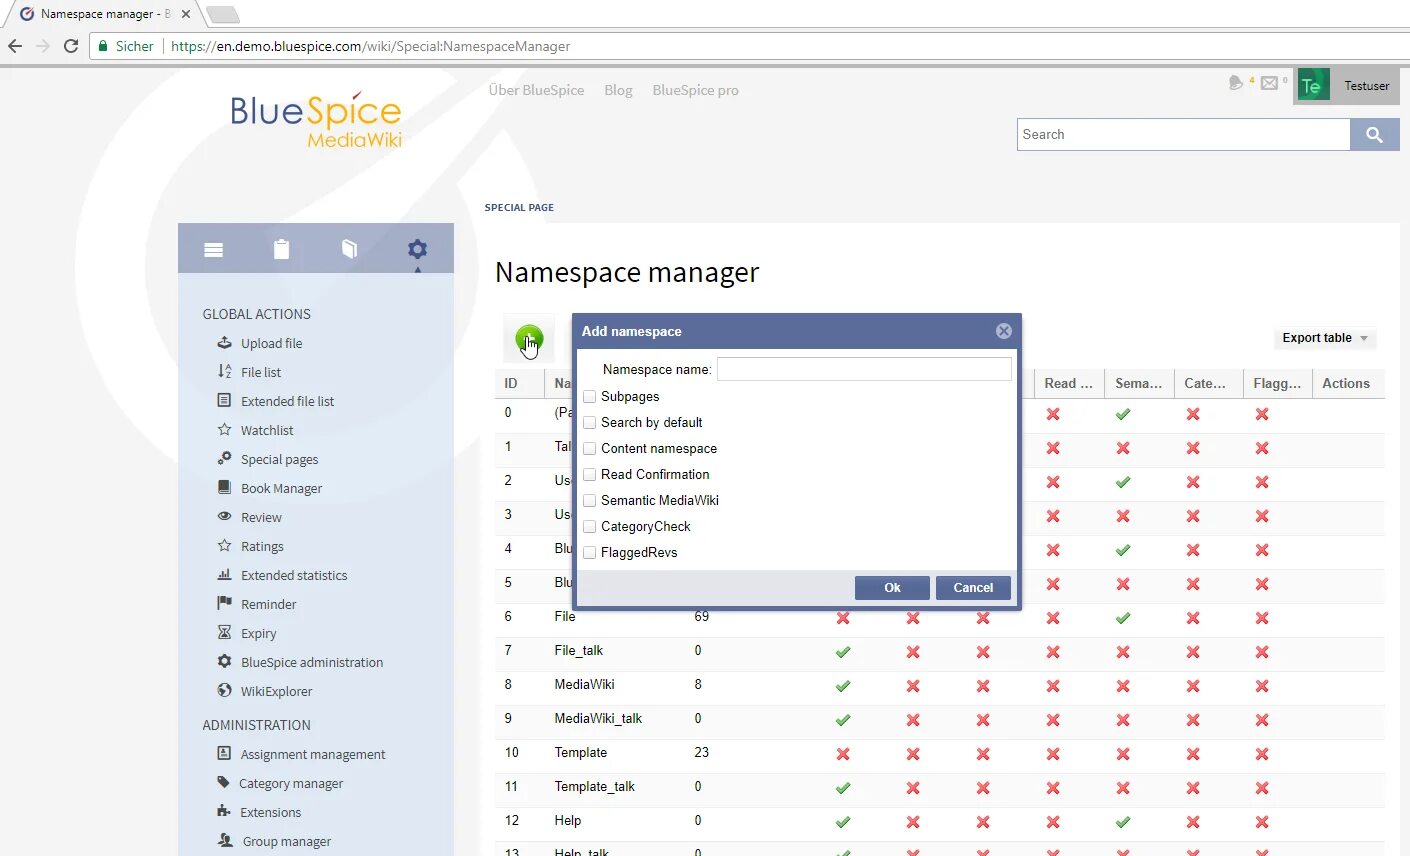
Task: Open the BlueSpice pro link
Action: (x=696, y=90)
